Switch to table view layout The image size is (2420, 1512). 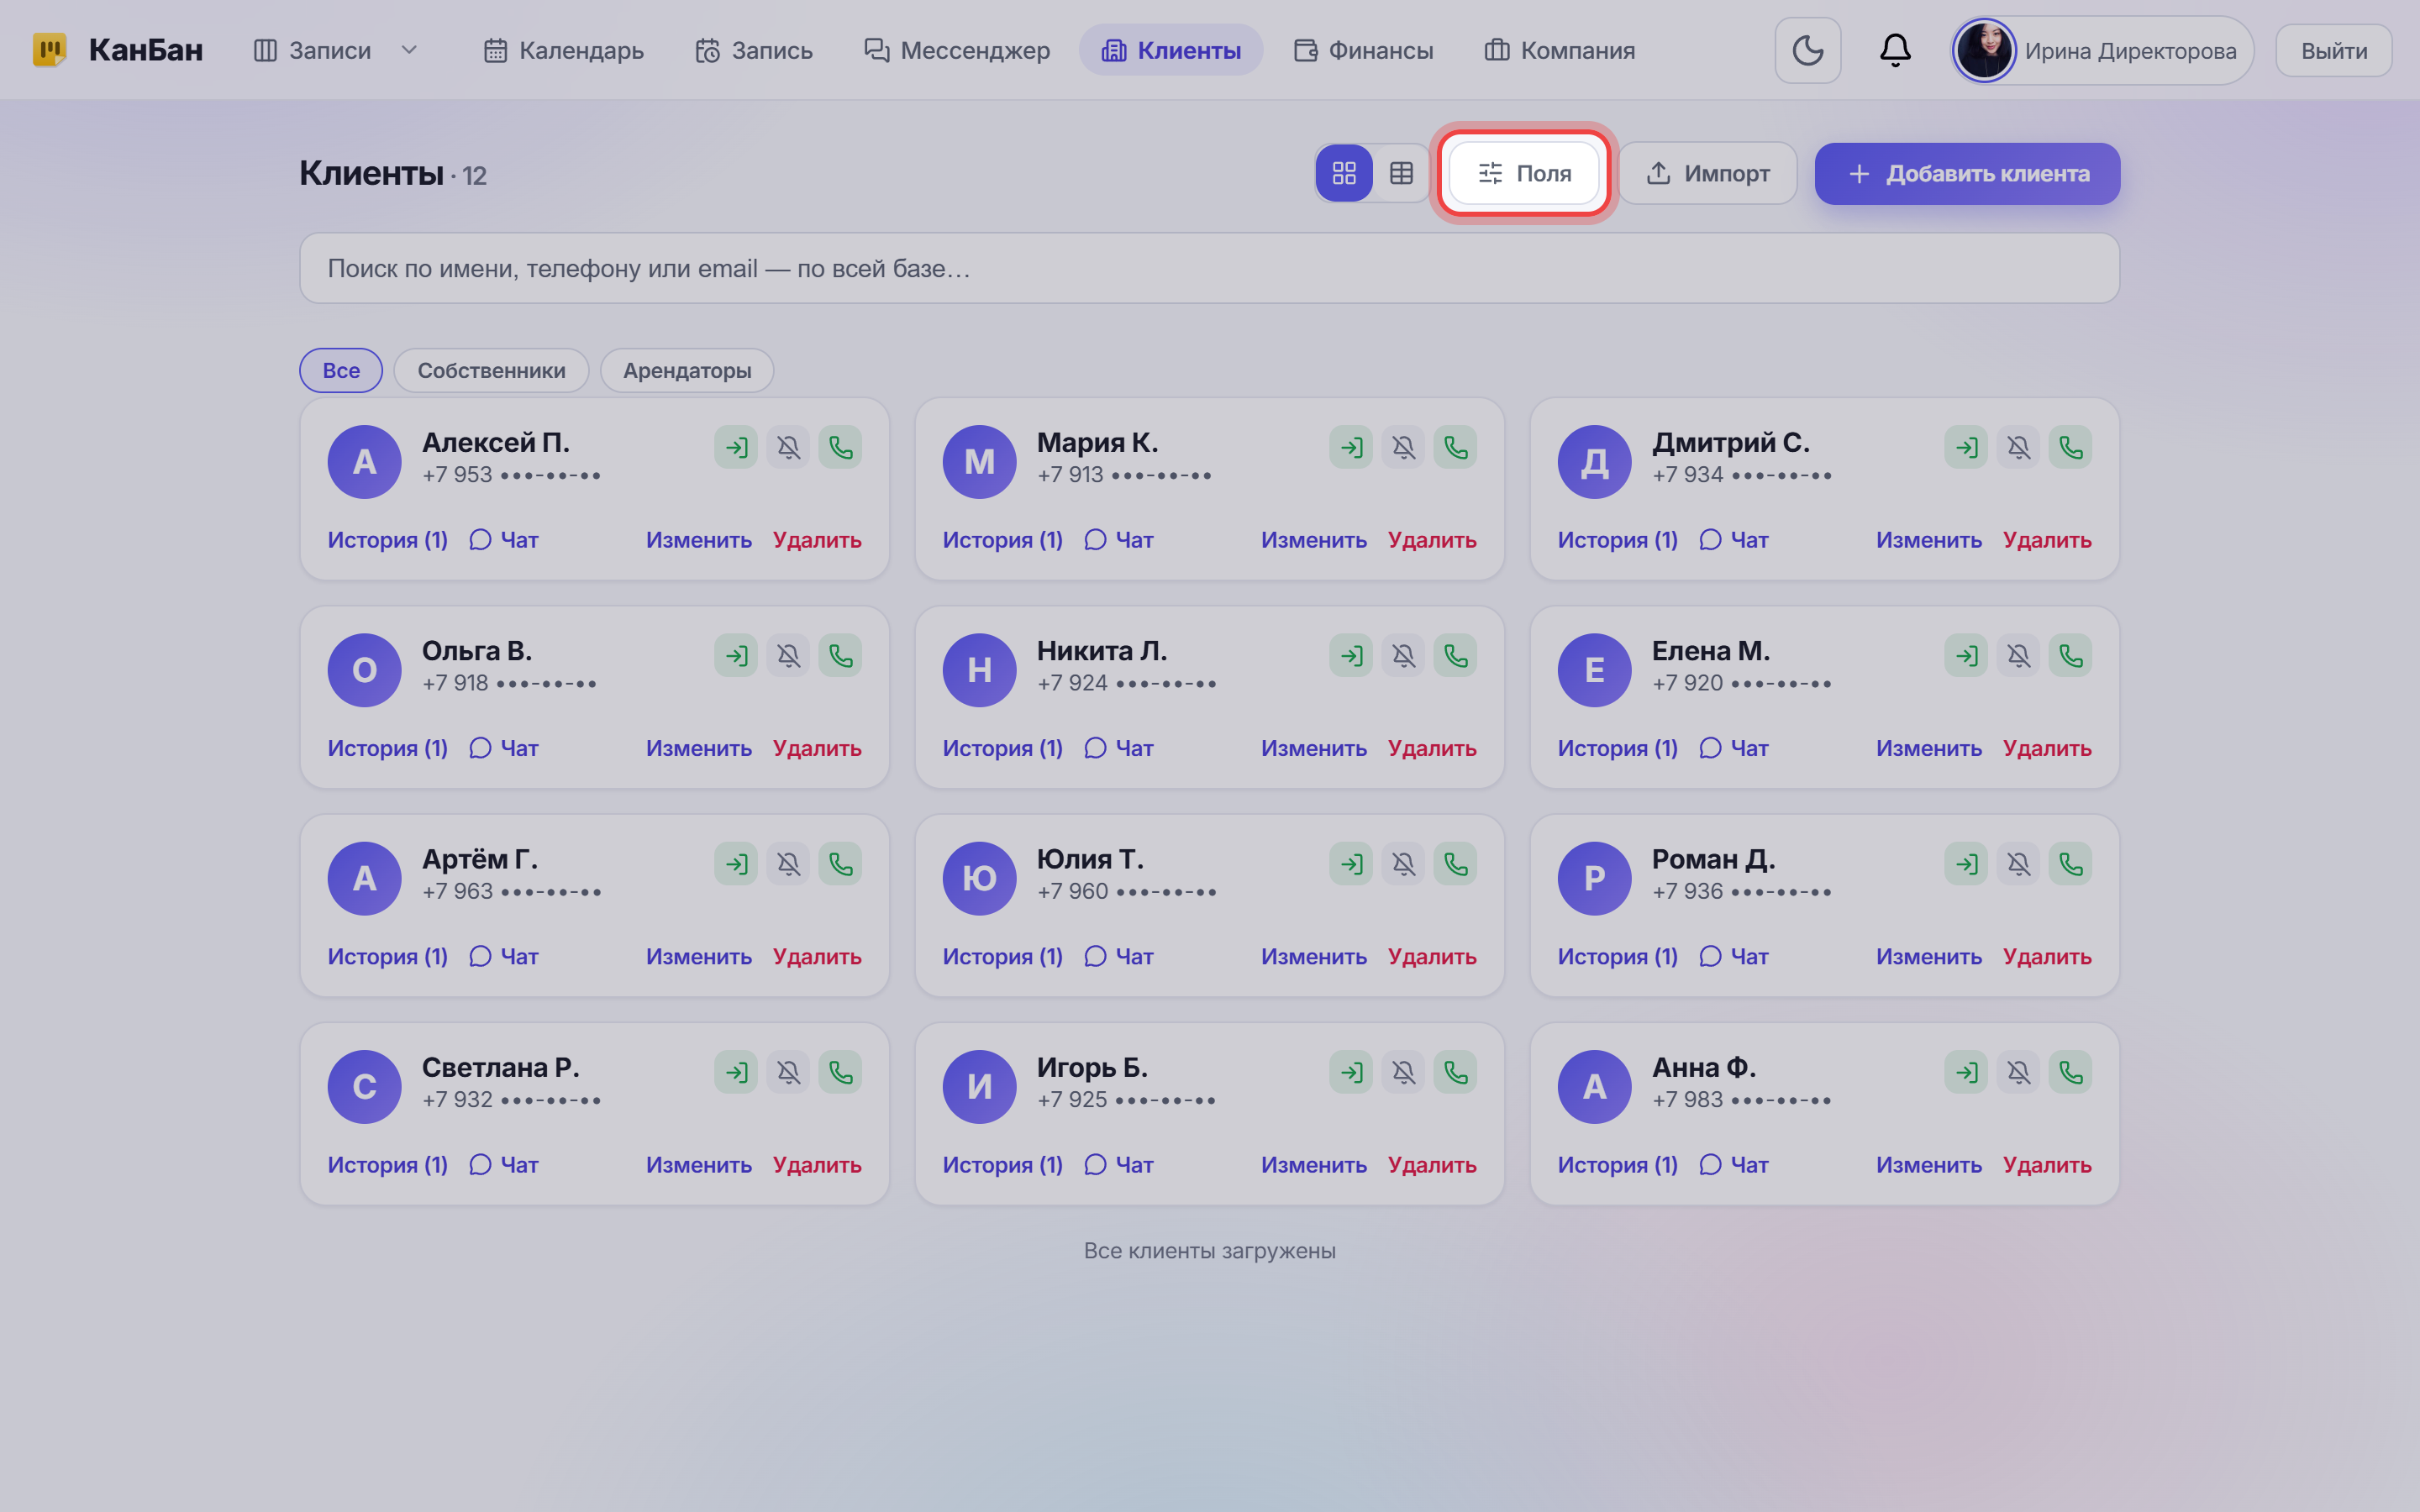(1401, 173)
